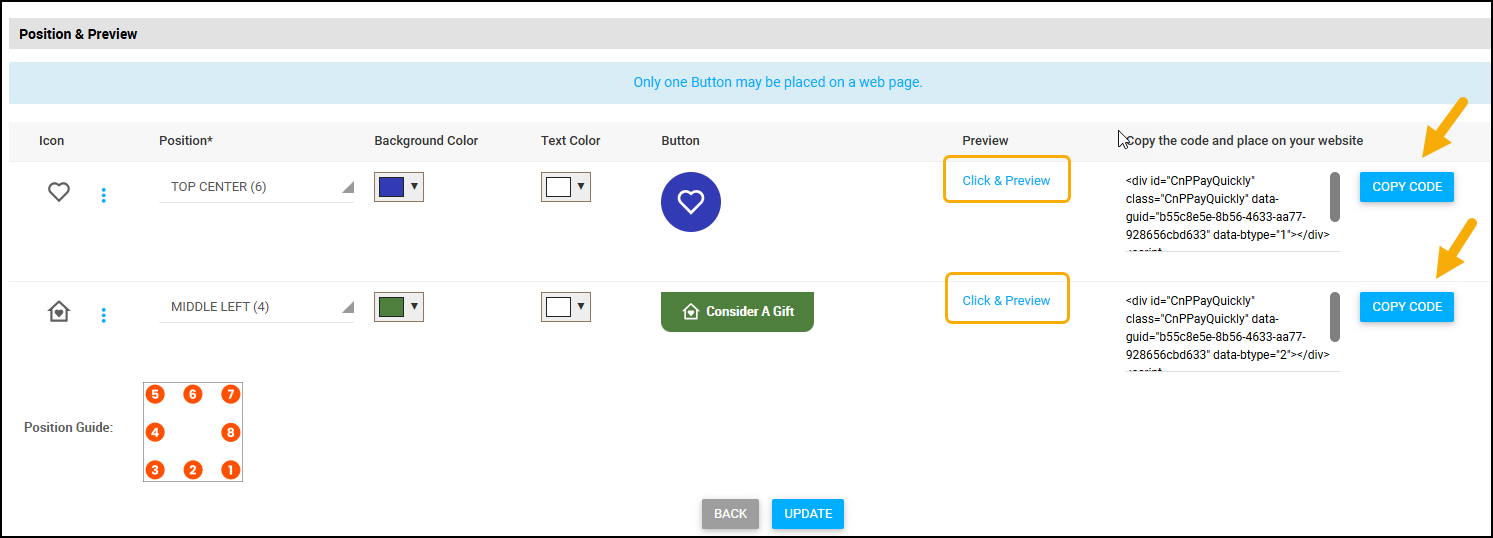The width and height of the screenshot is (1493, 538).
Task: Click the Position Guide: label
Action: point(68,428)
